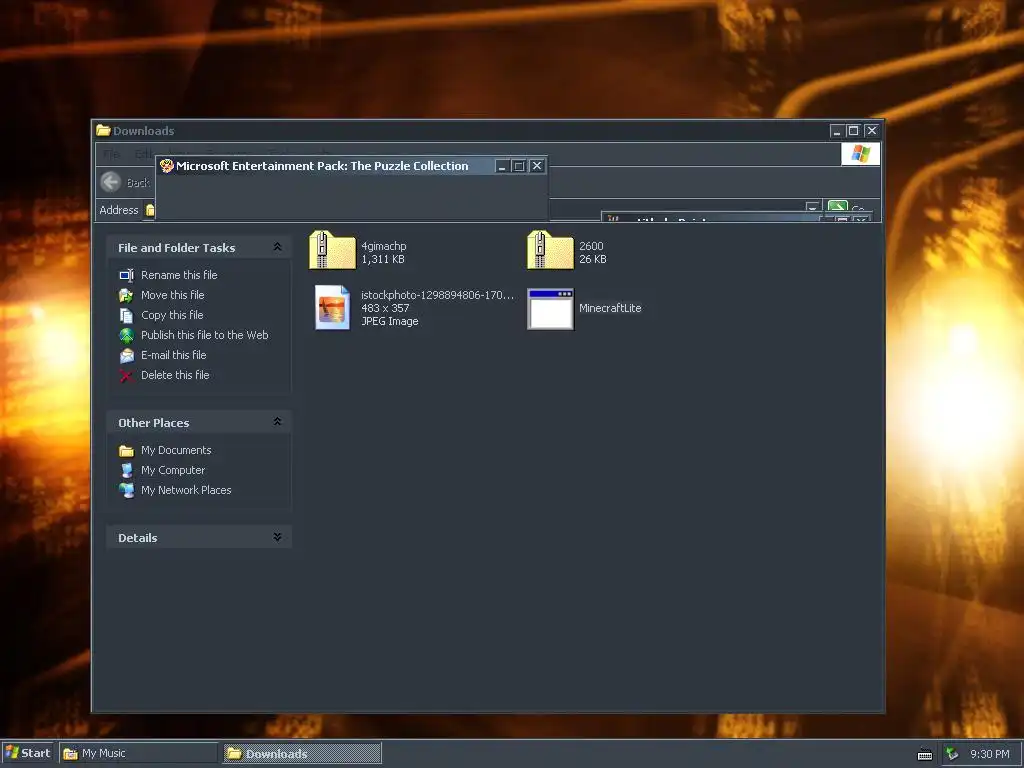Minimize the Puzzle Collection window

(x=502, y=167)
